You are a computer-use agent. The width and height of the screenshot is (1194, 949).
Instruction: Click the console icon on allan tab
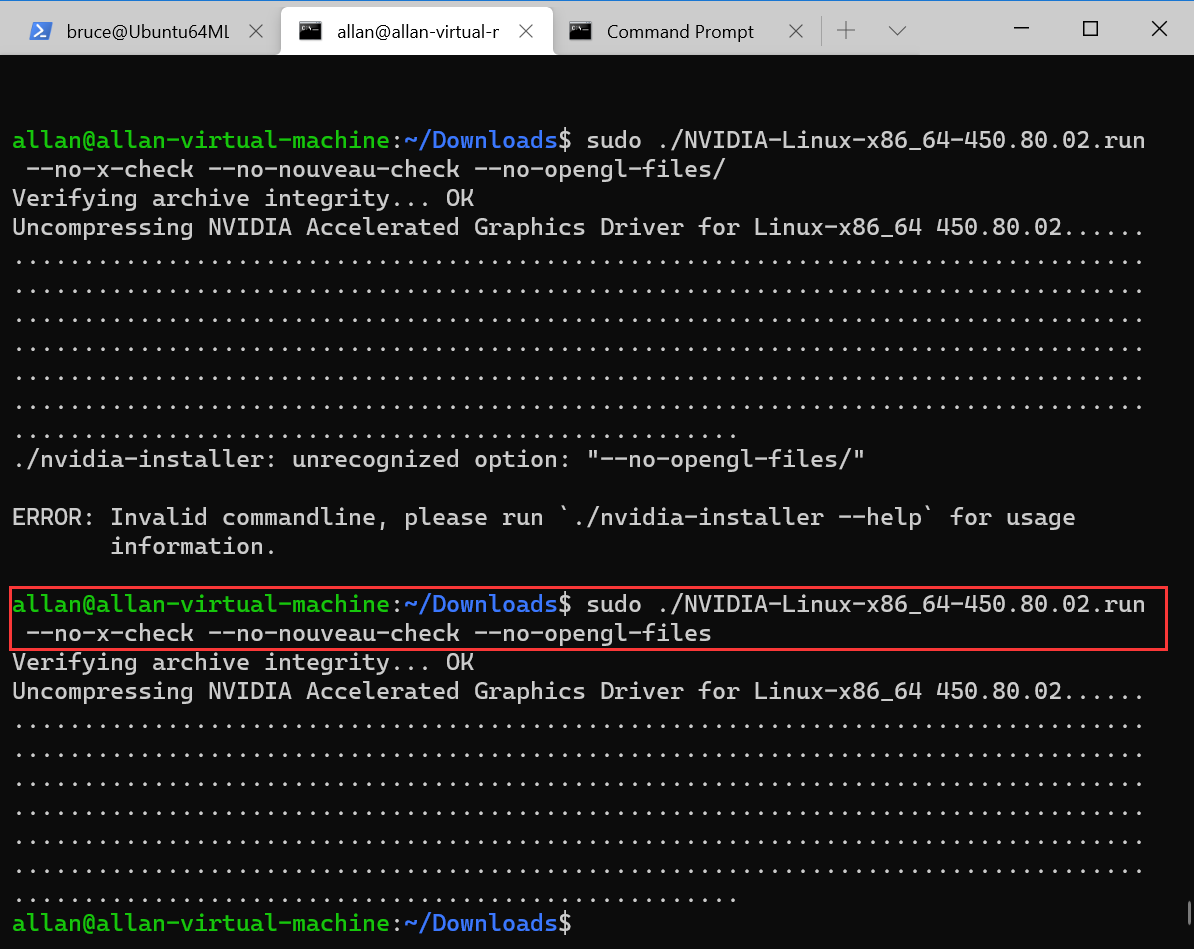(310, 31)
